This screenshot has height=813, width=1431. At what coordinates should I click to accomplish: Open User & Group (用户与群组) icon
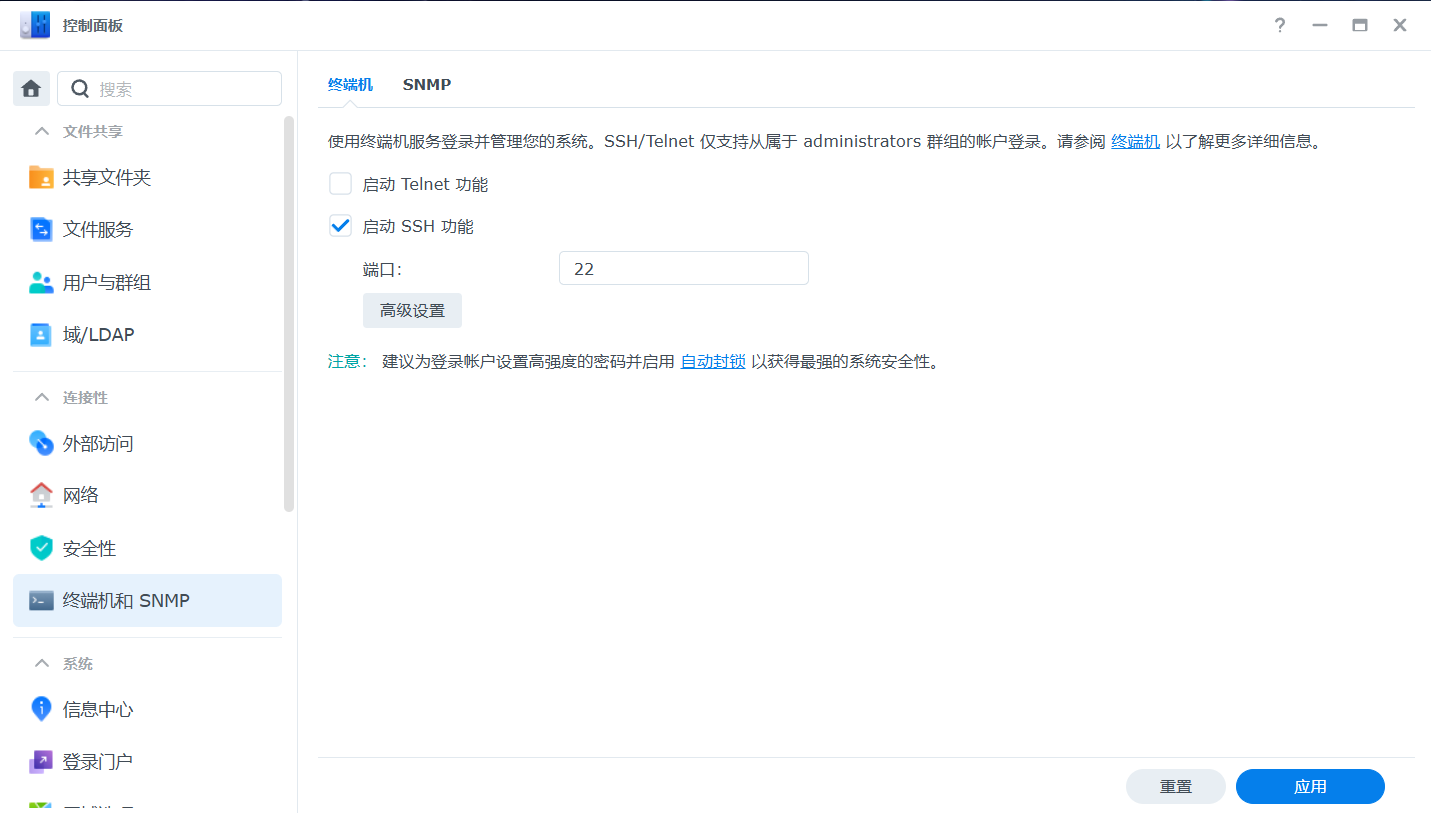click(x=41, y=283)
